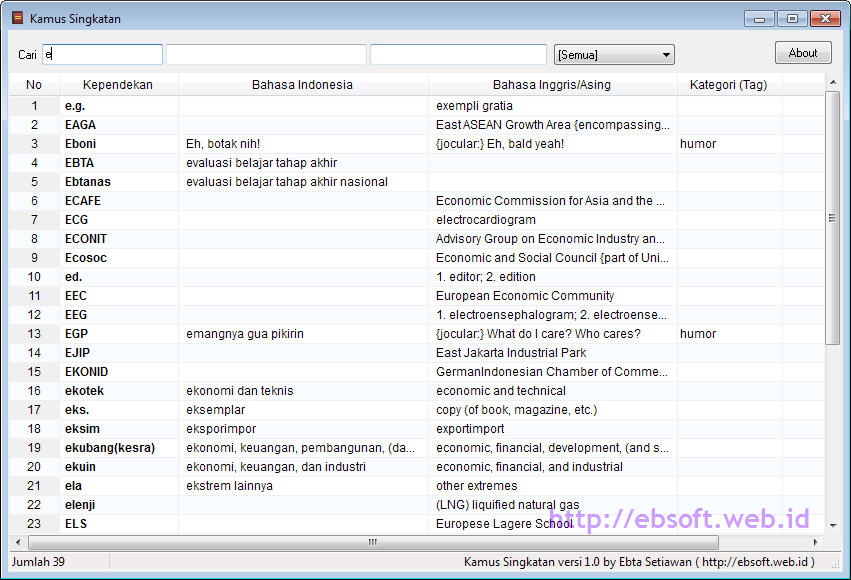Click the version credit status bar text
The image size is (851, 580).
[x=639, y=562]
